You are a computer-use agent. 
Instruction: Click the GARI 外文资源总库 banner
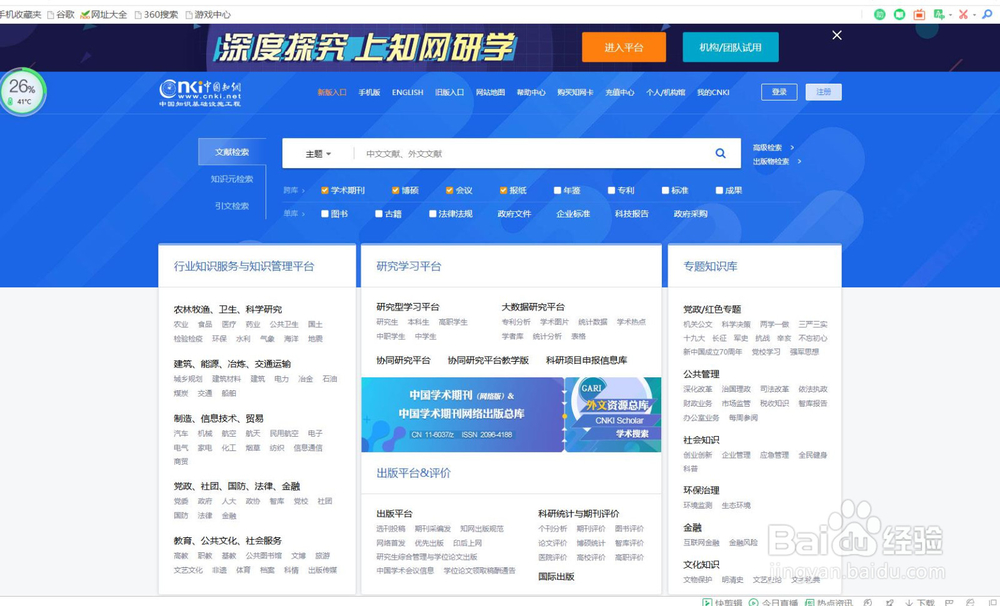point(613,415)
